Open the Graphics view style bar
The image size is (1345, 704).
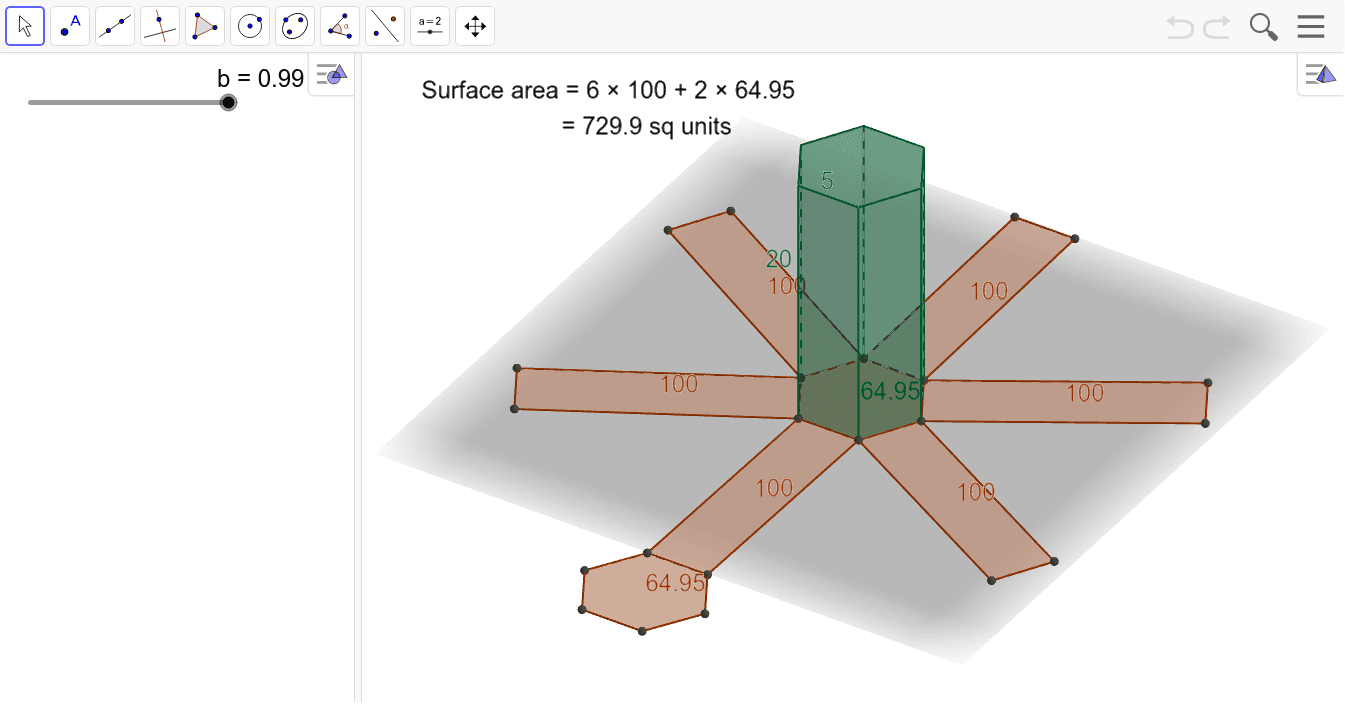click(330, 74)
